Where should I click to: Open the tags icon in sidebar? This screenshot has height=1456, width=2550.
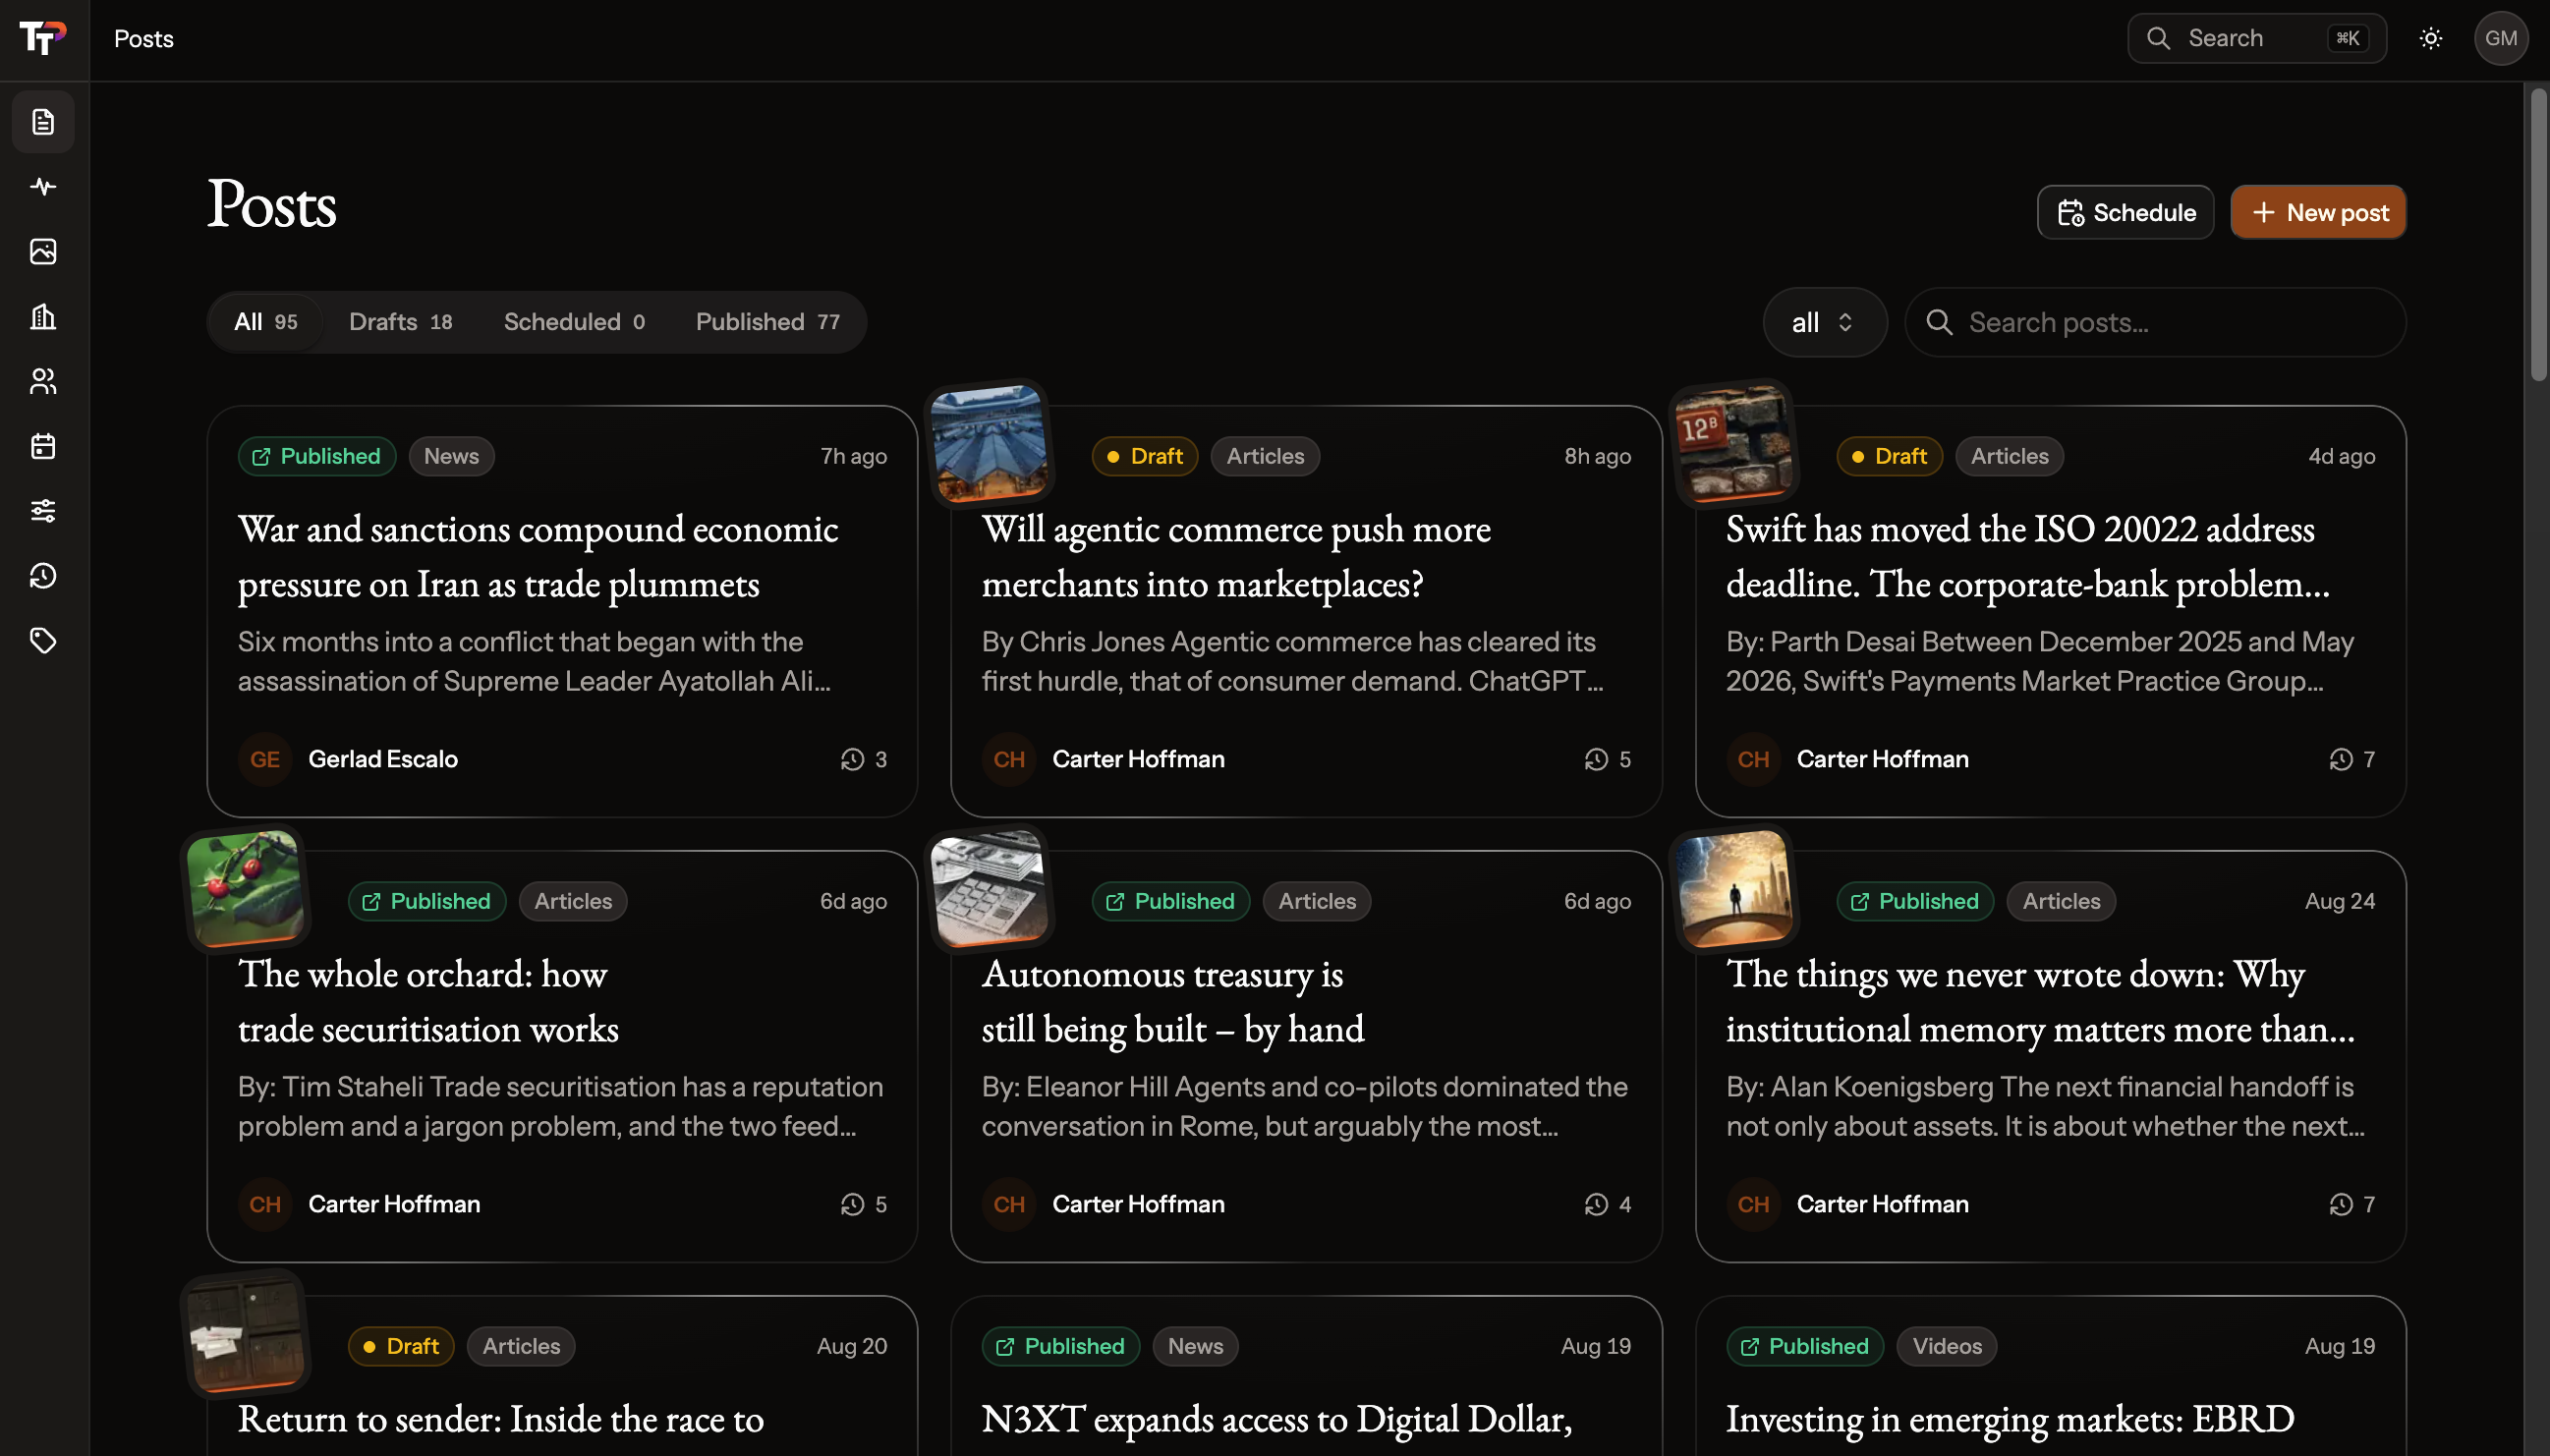coord(43,641)
